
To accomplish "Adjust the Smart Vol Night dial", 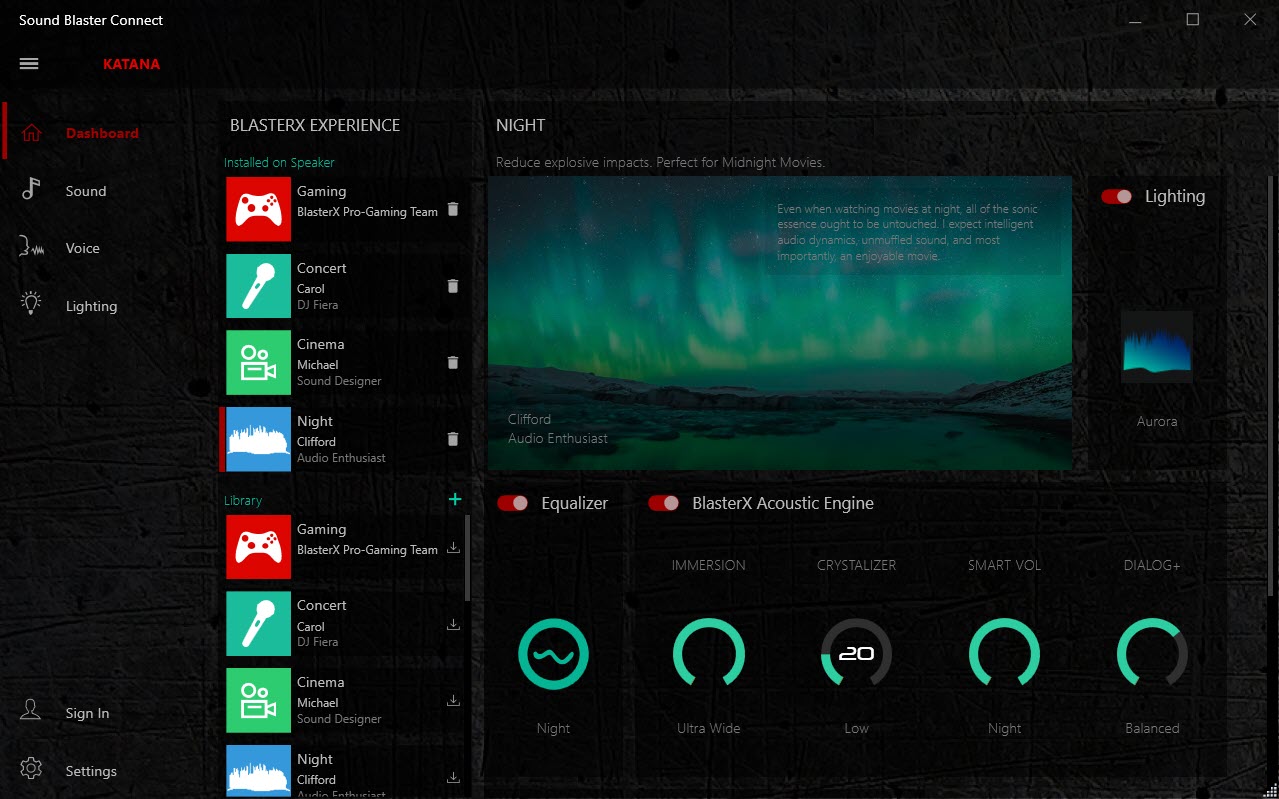I will point(1004,654).
